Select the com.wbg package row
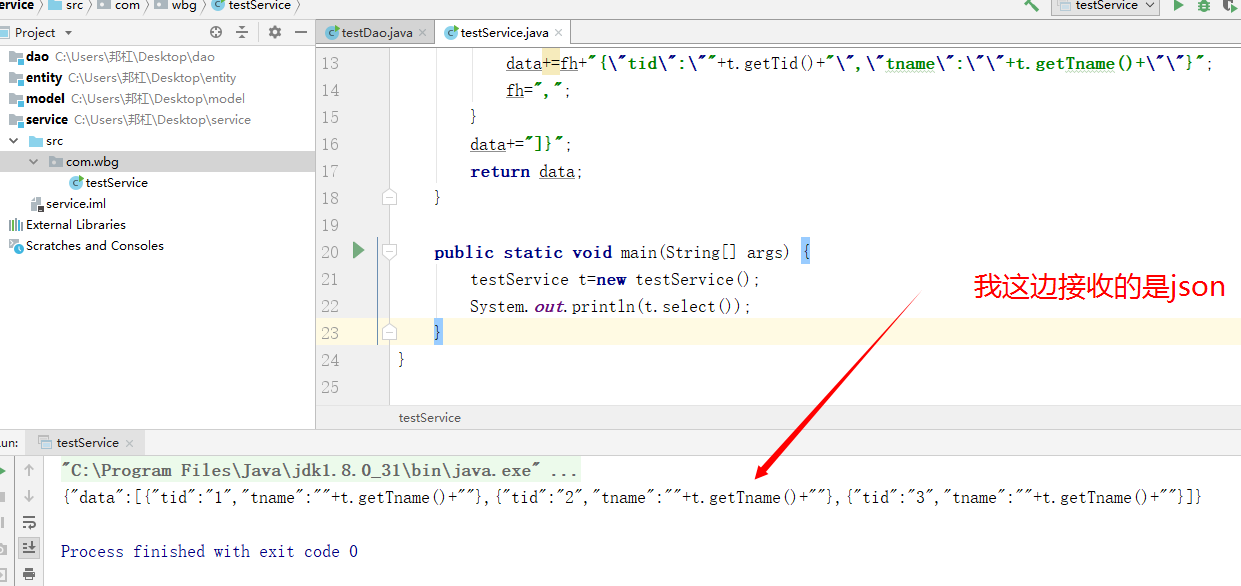The image size is (1241, 586). click(158, 162)
